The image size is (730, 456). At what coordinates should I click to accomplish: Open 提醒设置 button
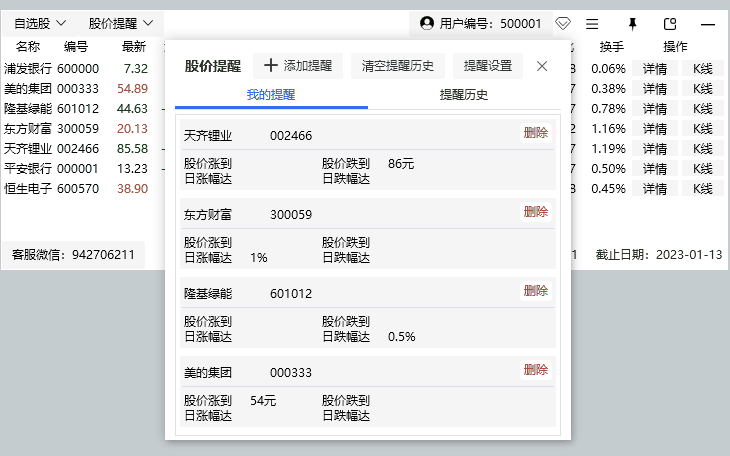(x=488, y=66)
